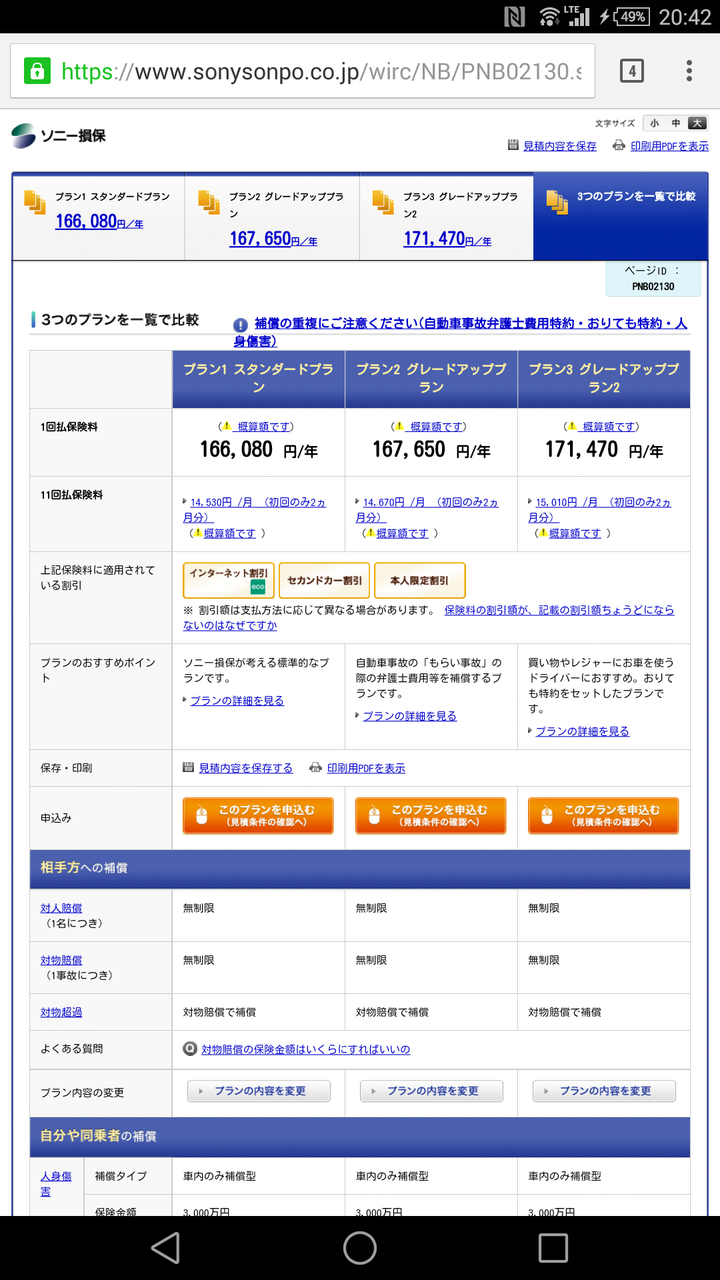Switch to プラン2 グレードアッププラン tab
This screenshot has width=720, height=1280.
272,215
